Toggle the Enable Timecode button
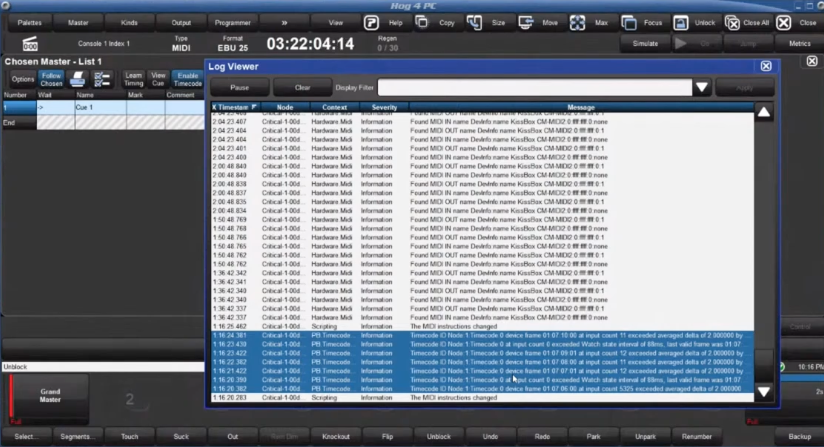Image resolution: width=824 pixels, height=447 pixels. (187, 79)
